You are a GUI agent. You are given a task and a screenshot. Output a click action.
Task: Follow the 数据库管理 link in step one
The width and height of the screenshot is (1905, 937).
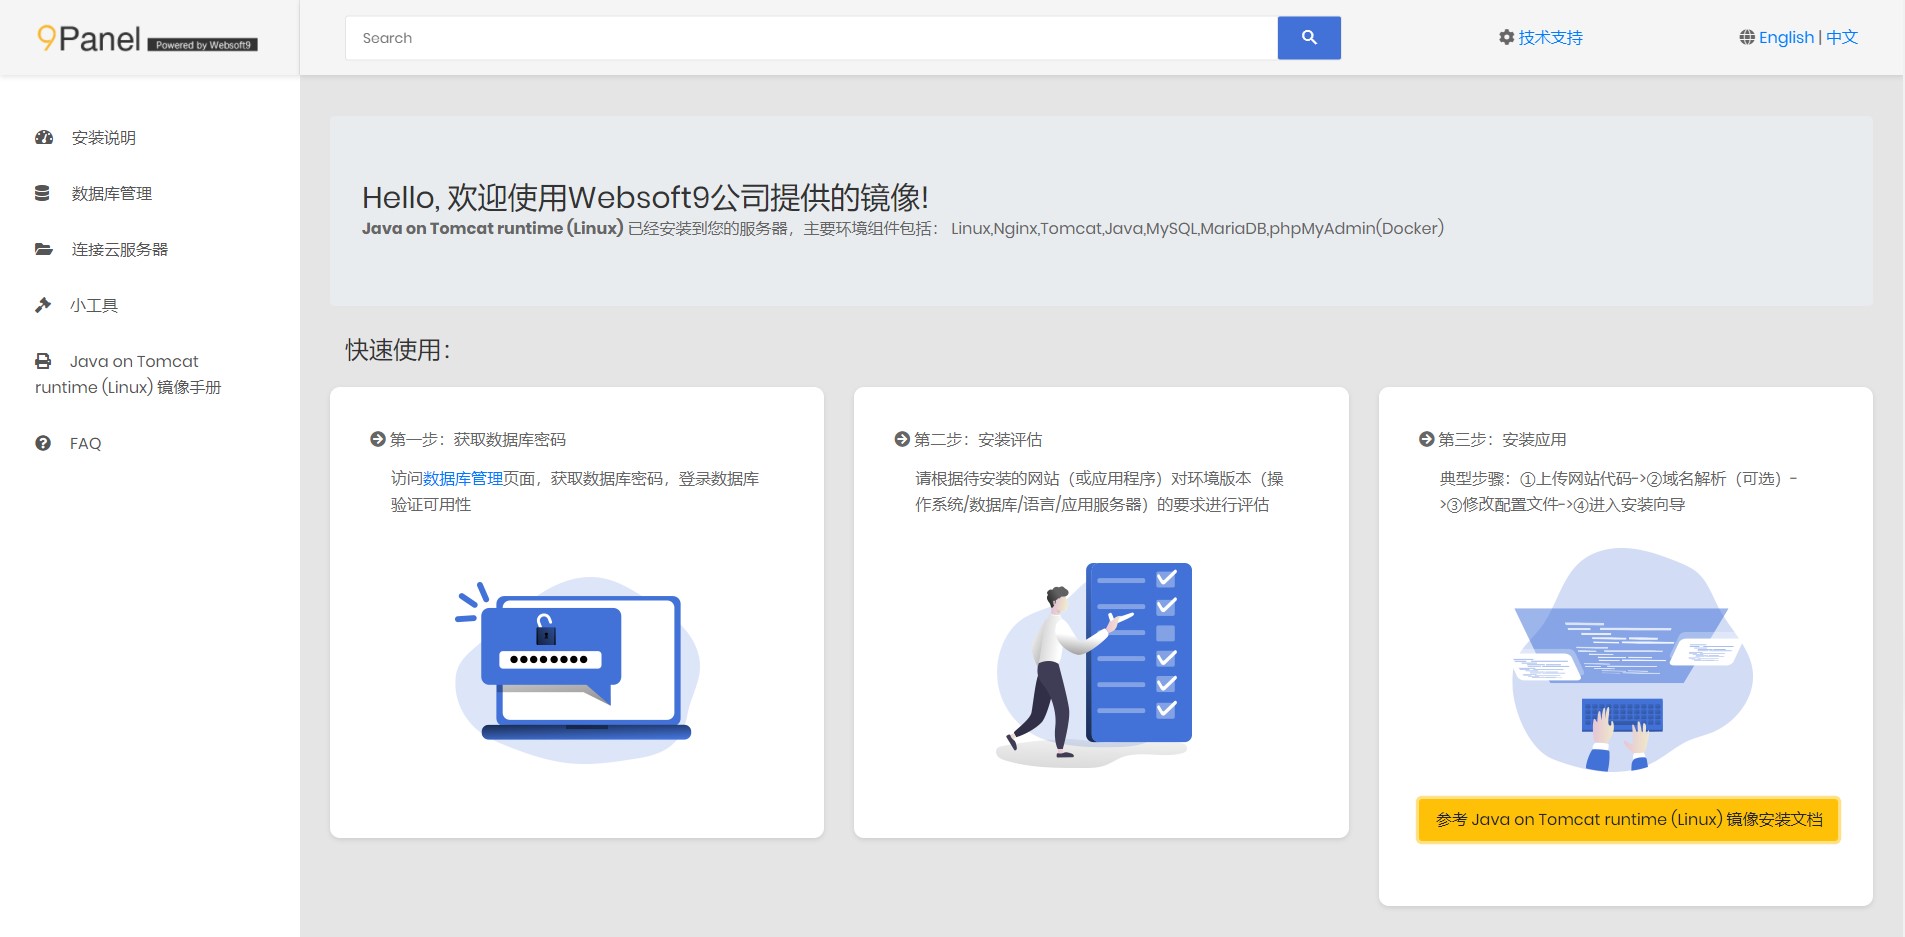[463, 479]
